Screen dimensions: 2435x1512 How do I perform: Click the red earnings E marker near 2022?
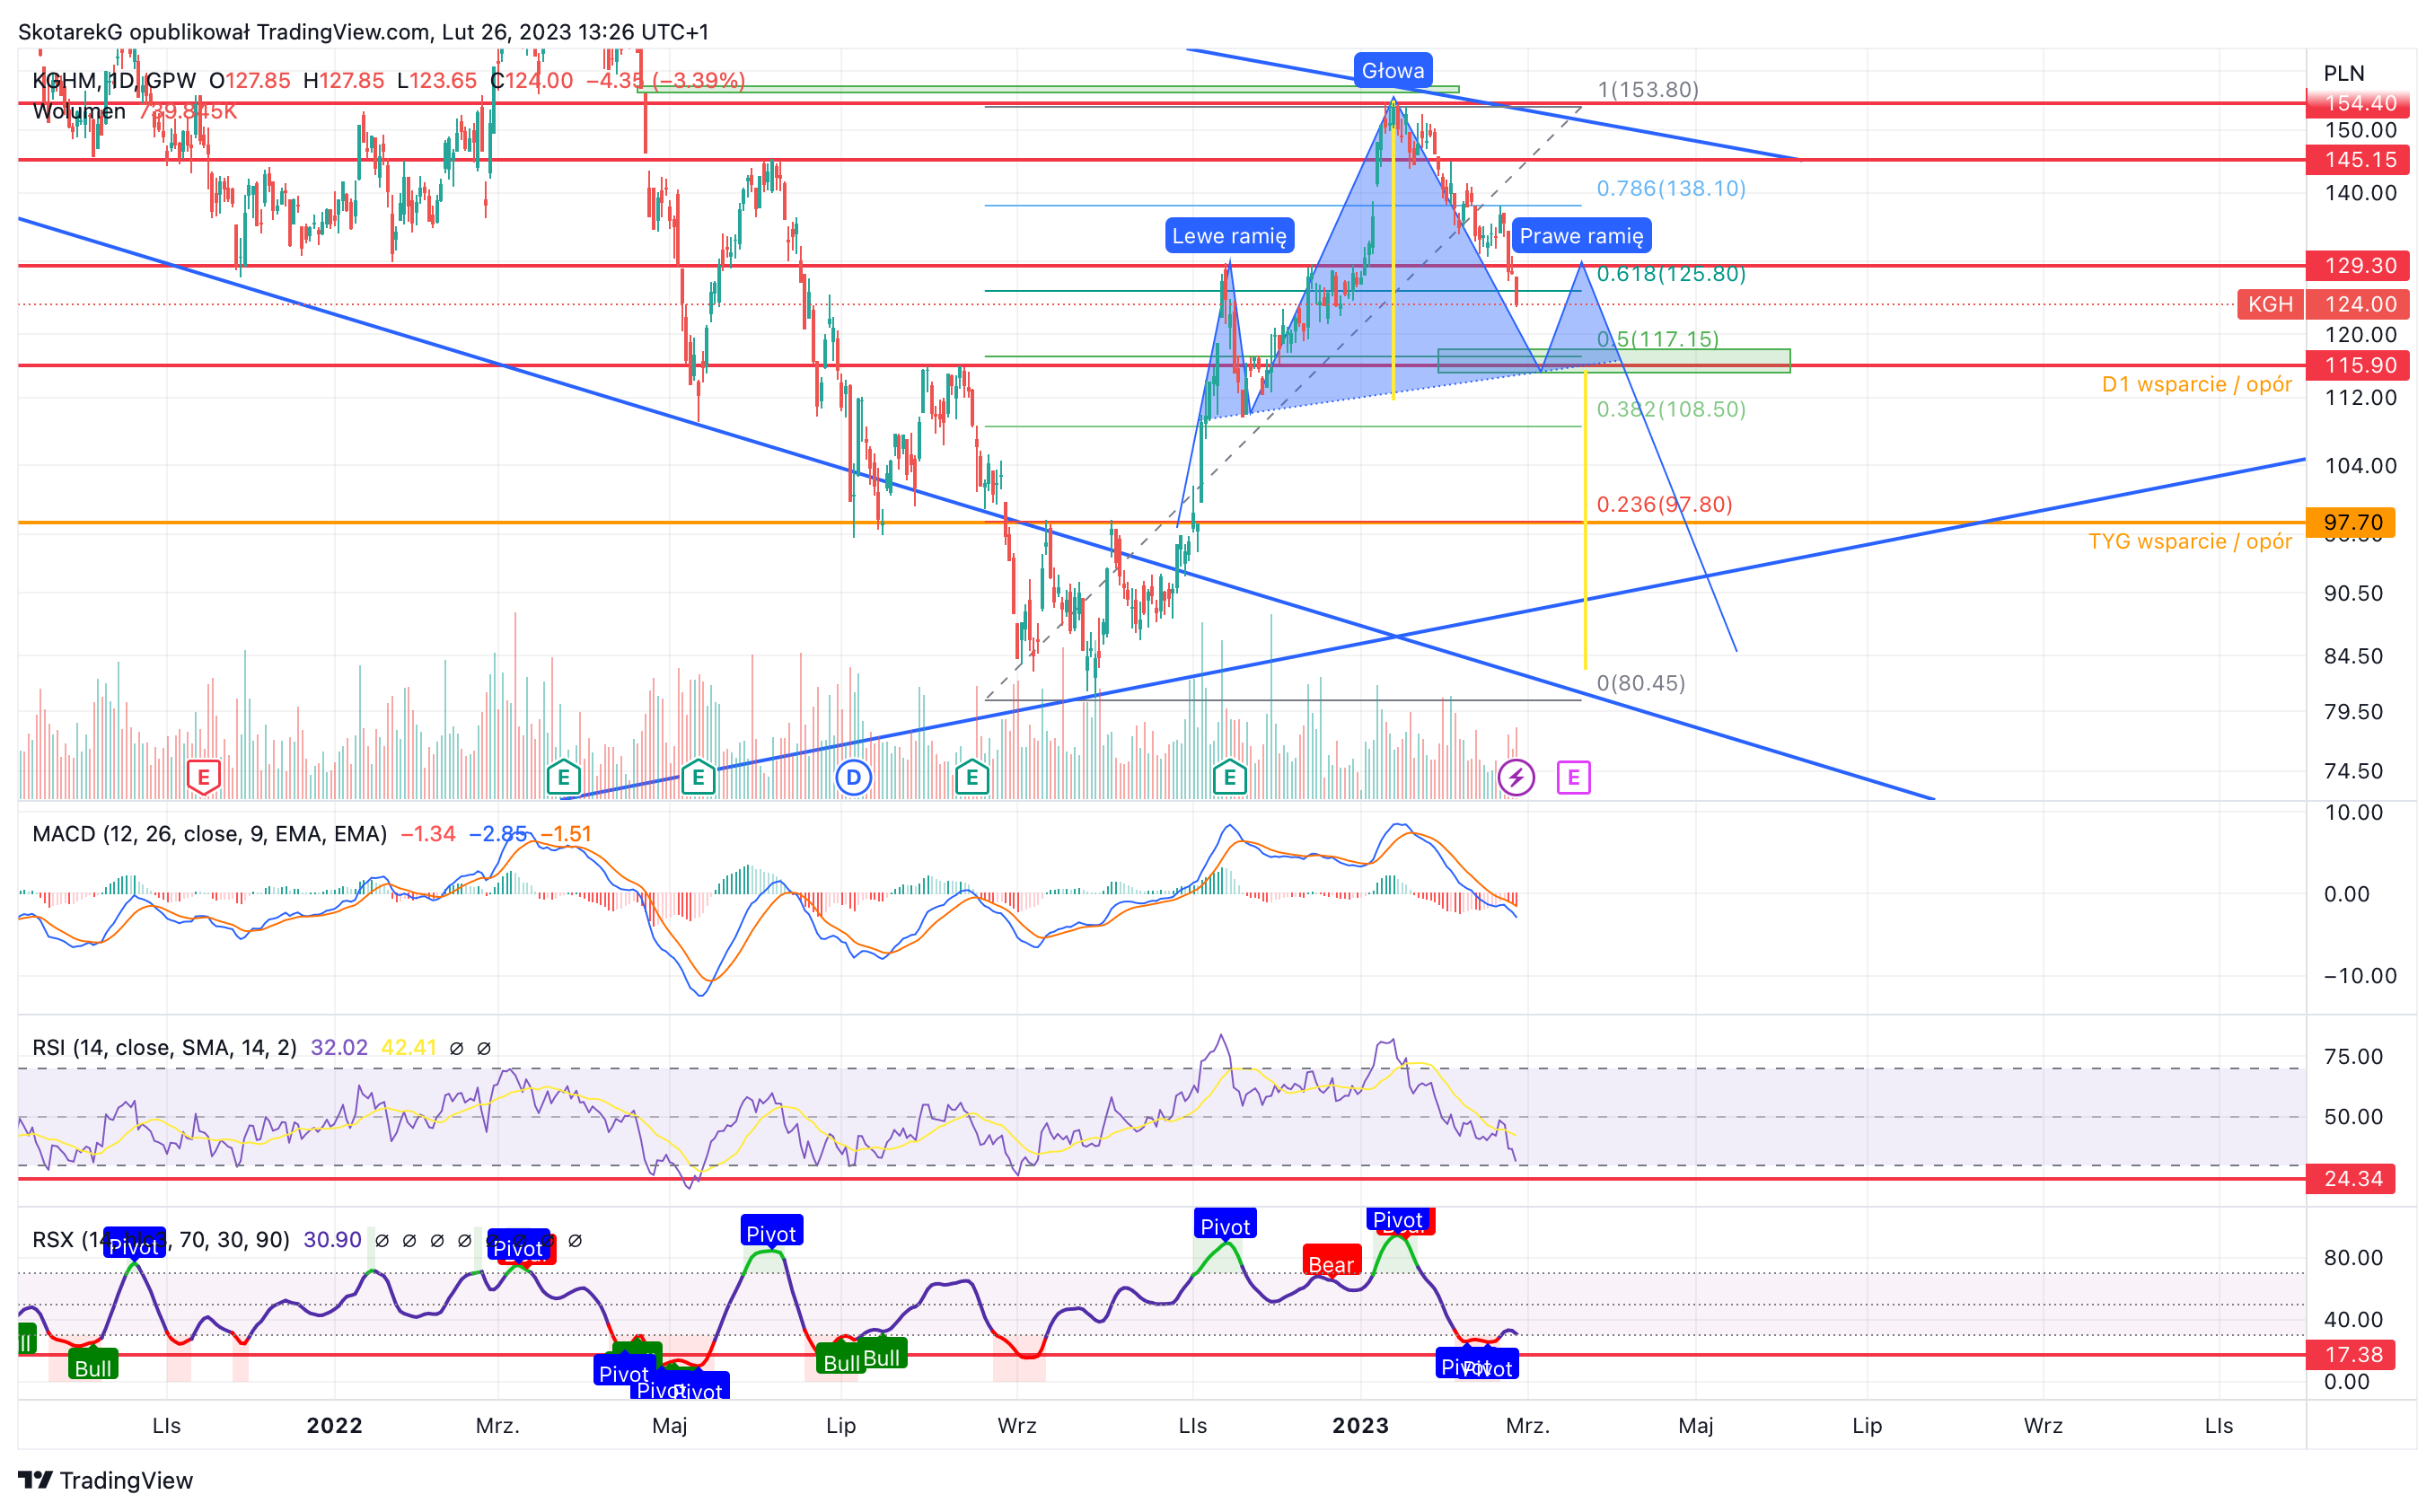pyautogui.click(x=204, y=777)
